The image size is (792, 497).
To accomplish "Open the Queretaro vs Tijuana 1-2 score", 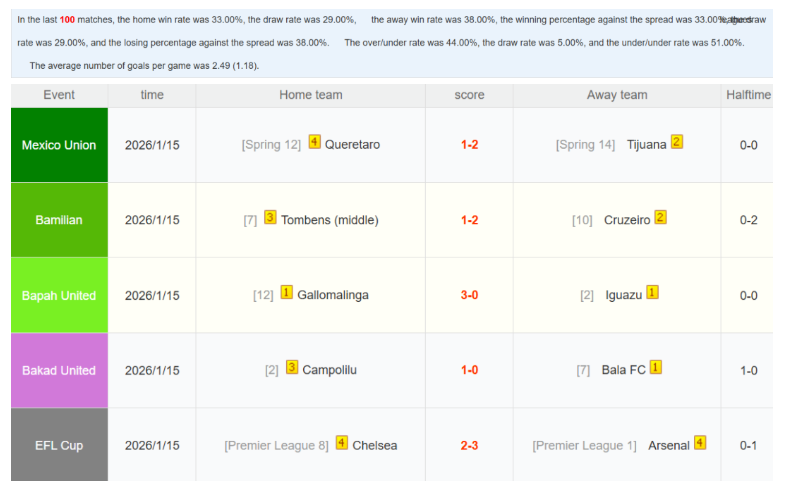I will tap(469, 145).
